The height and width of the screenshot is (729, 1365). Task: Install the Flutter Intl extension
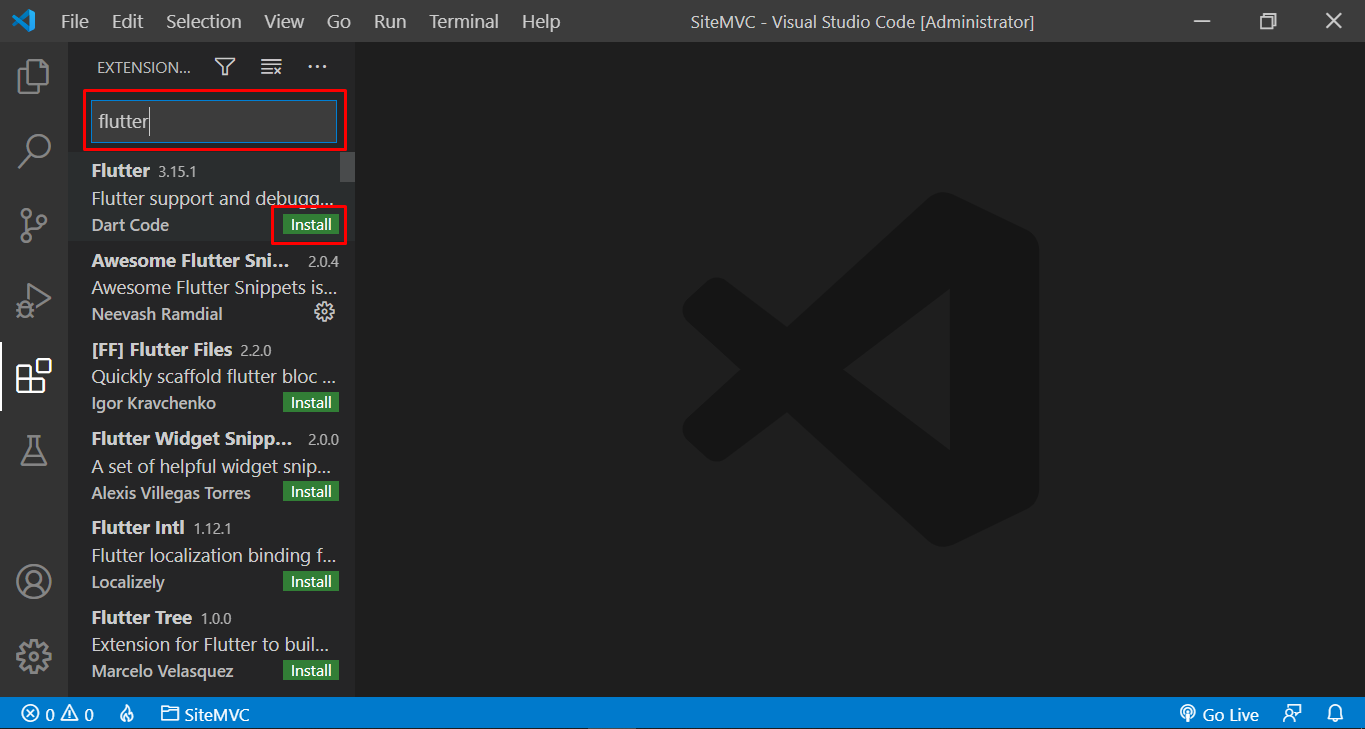pos(311,581)
